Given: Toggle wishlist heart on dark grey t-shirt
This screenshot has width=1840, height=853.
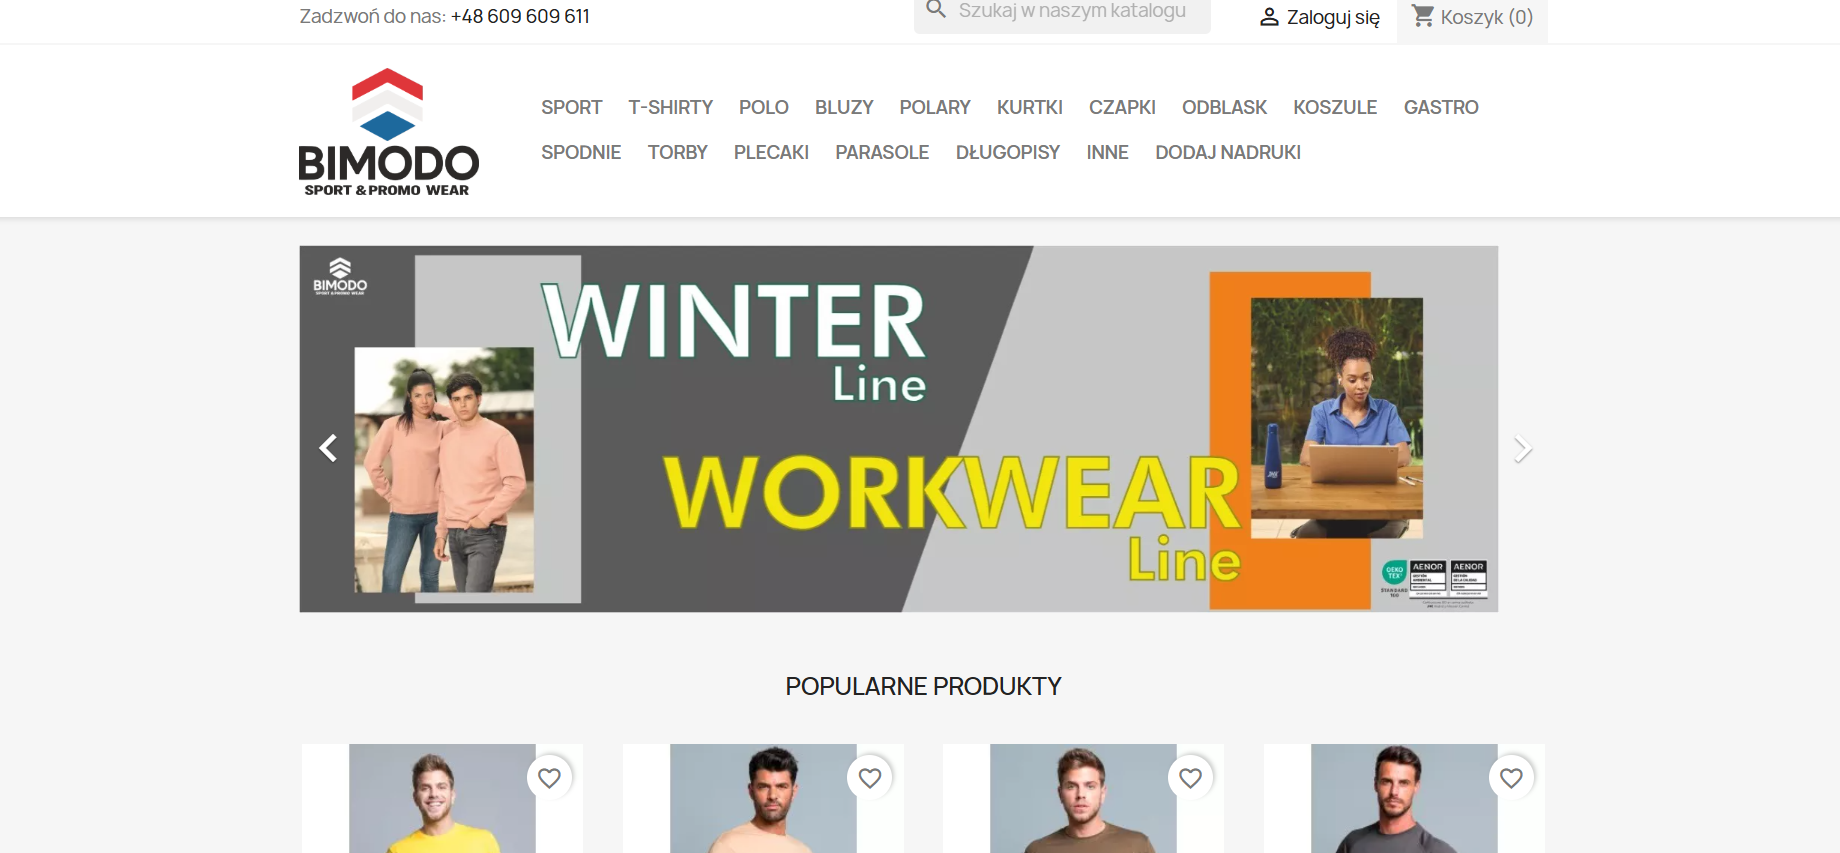Looking at the screenshot, I should click(1511, 778).
